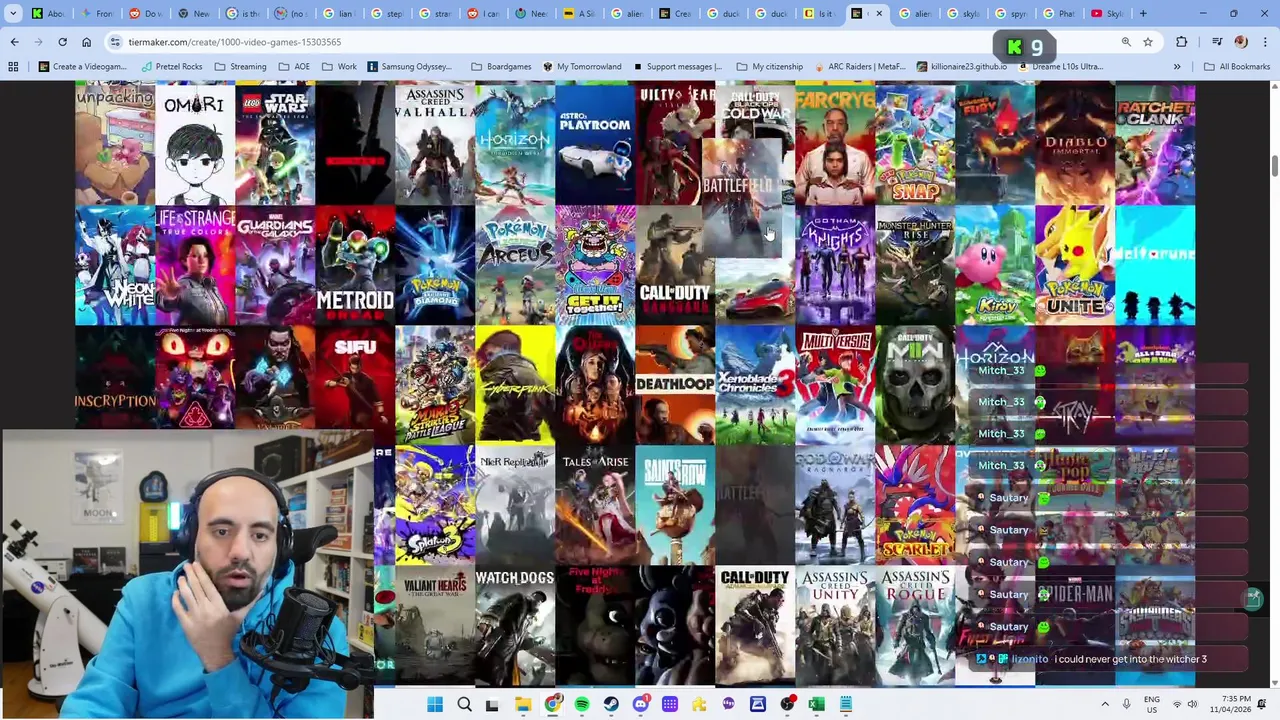Toggle microphone icon in system tray
The width and height of the screenshot is (1280, 720).
(1127, 705)
